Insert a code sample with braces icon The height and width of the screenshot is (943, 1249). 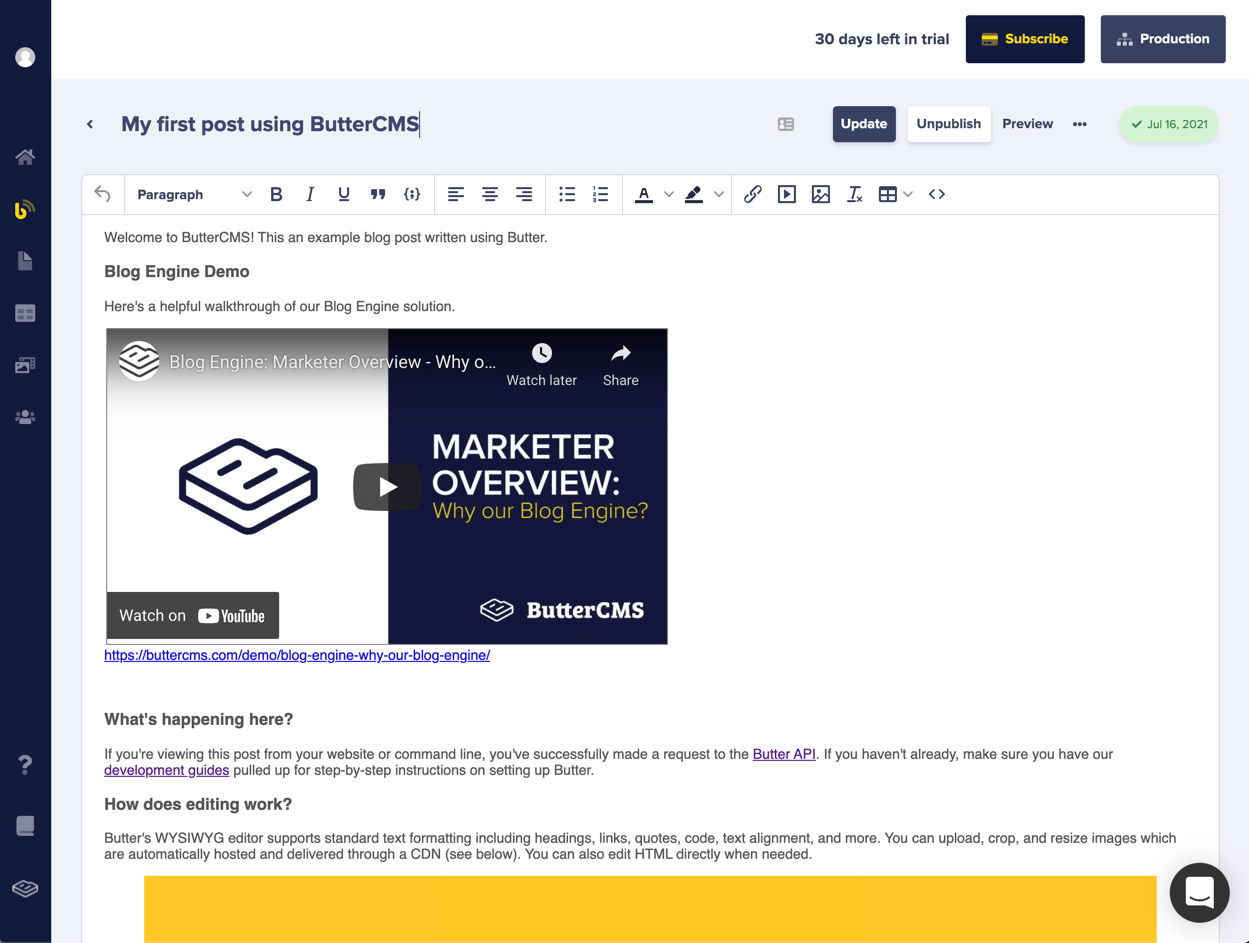pos(412,194)
